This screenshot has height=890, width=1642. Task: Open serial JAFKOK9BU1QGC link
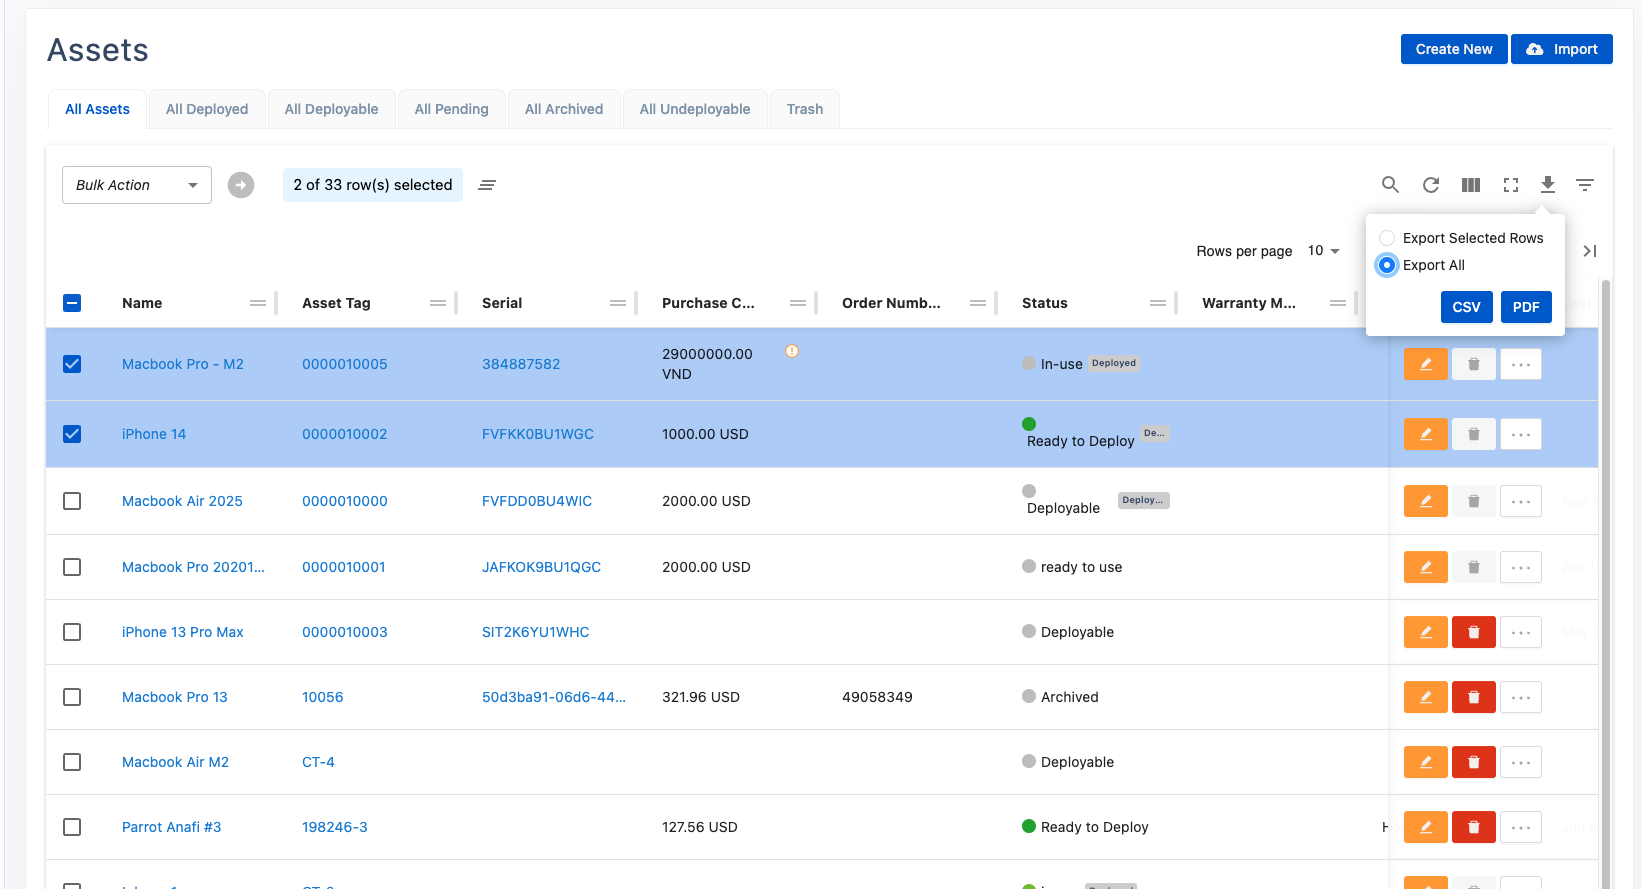(542, 567)
